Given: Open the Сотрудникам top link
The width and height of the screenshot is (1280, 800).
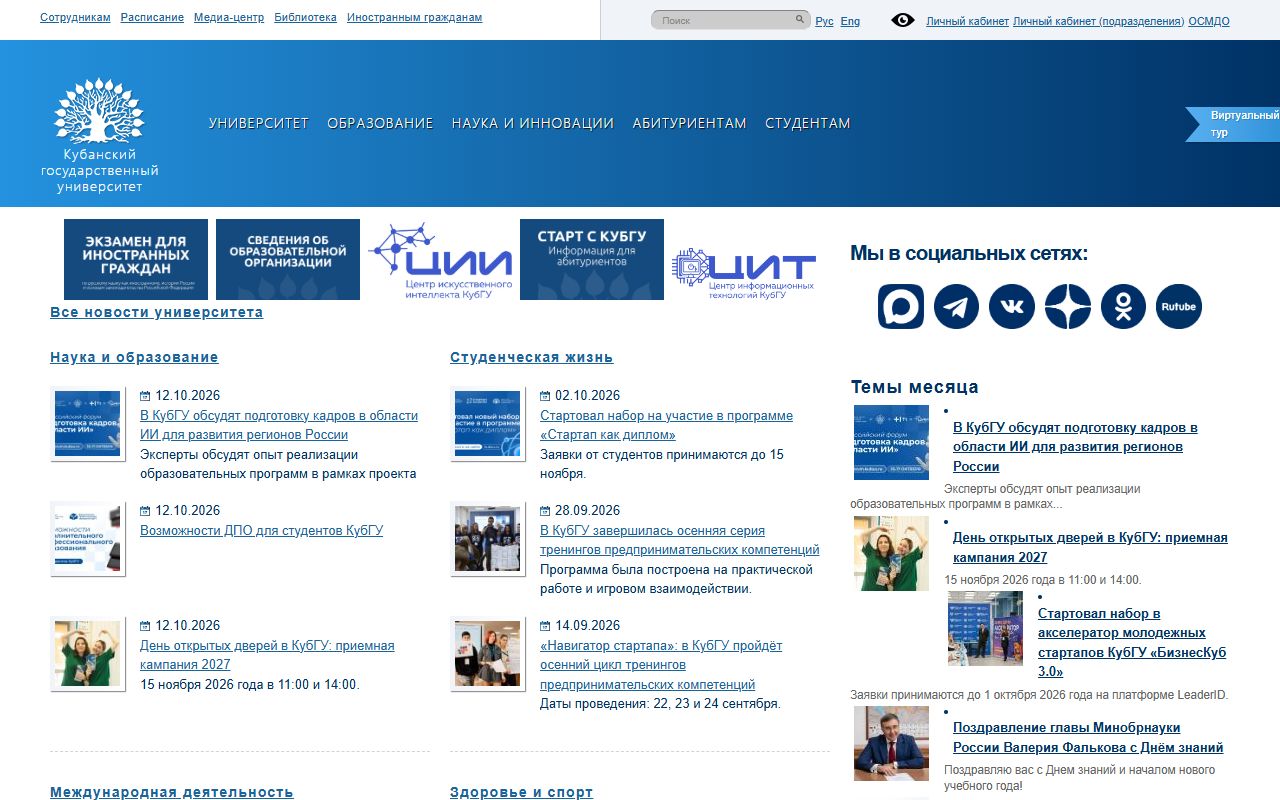Looking at the screenshot, I should tap(75, 18).
